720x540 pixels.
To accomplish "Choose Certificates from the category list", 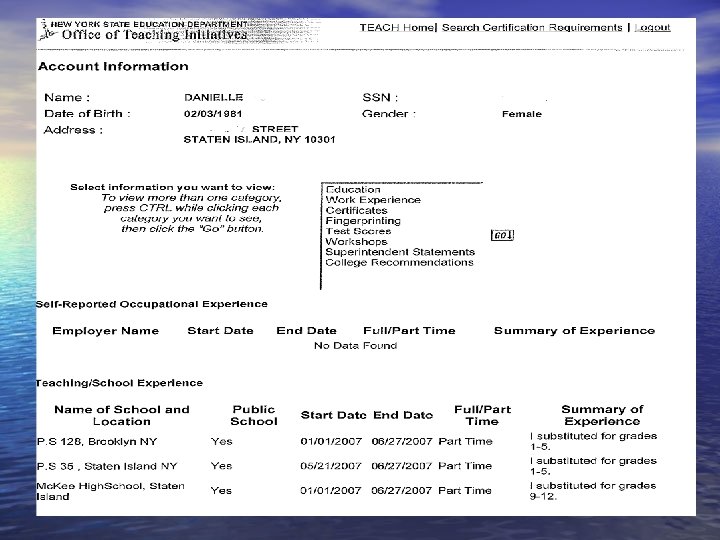I will coord(356,210).
